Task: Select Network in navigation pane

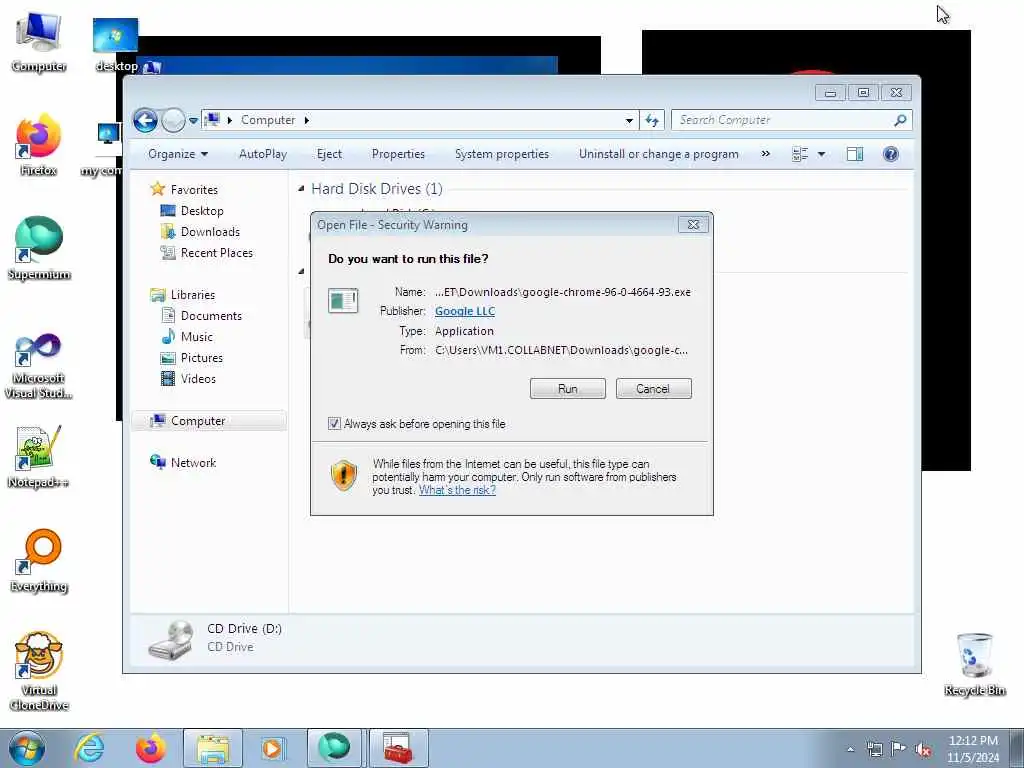Action: pos(193,463)
